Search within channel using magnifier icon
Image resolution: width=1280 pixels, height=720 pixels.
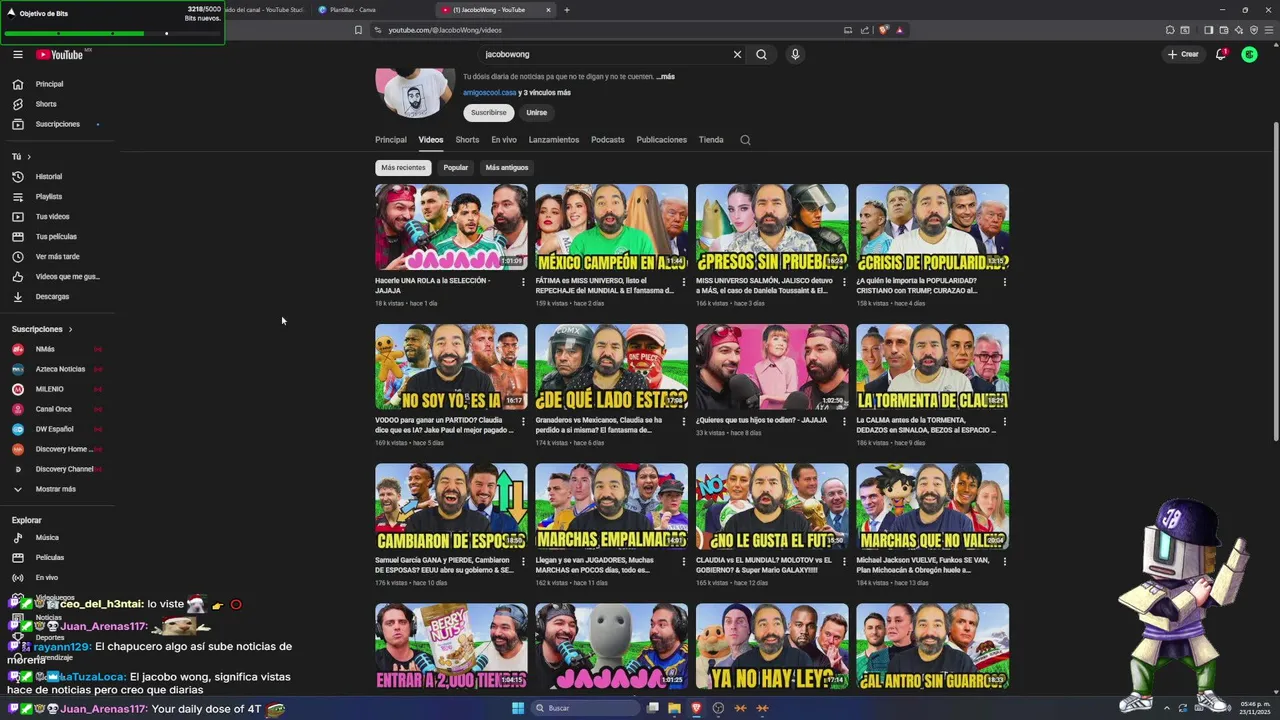pos(745,140)
